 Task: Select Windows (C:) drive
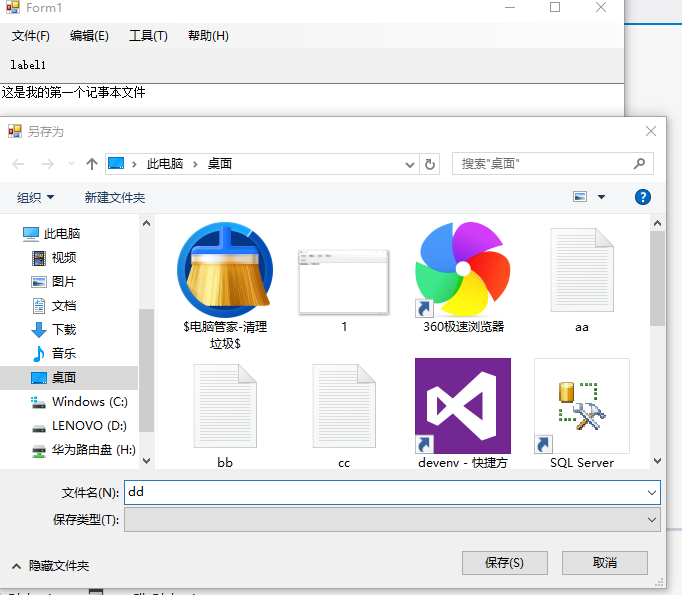click(79, 401)
